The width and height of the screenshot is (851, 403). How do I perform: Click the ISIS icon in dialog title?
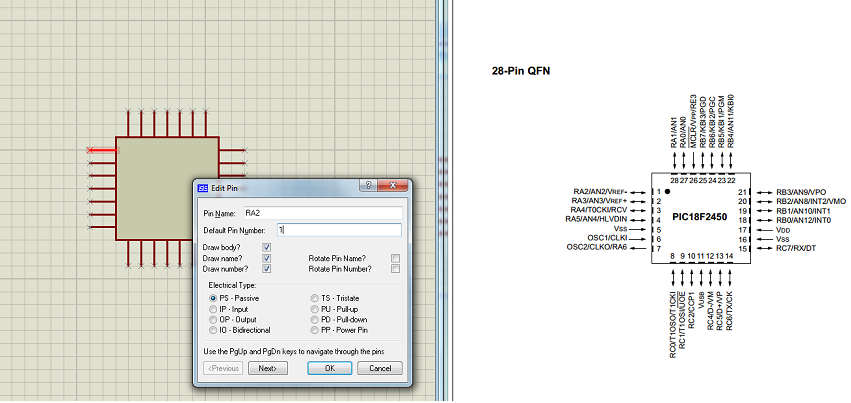click(202, 188)
